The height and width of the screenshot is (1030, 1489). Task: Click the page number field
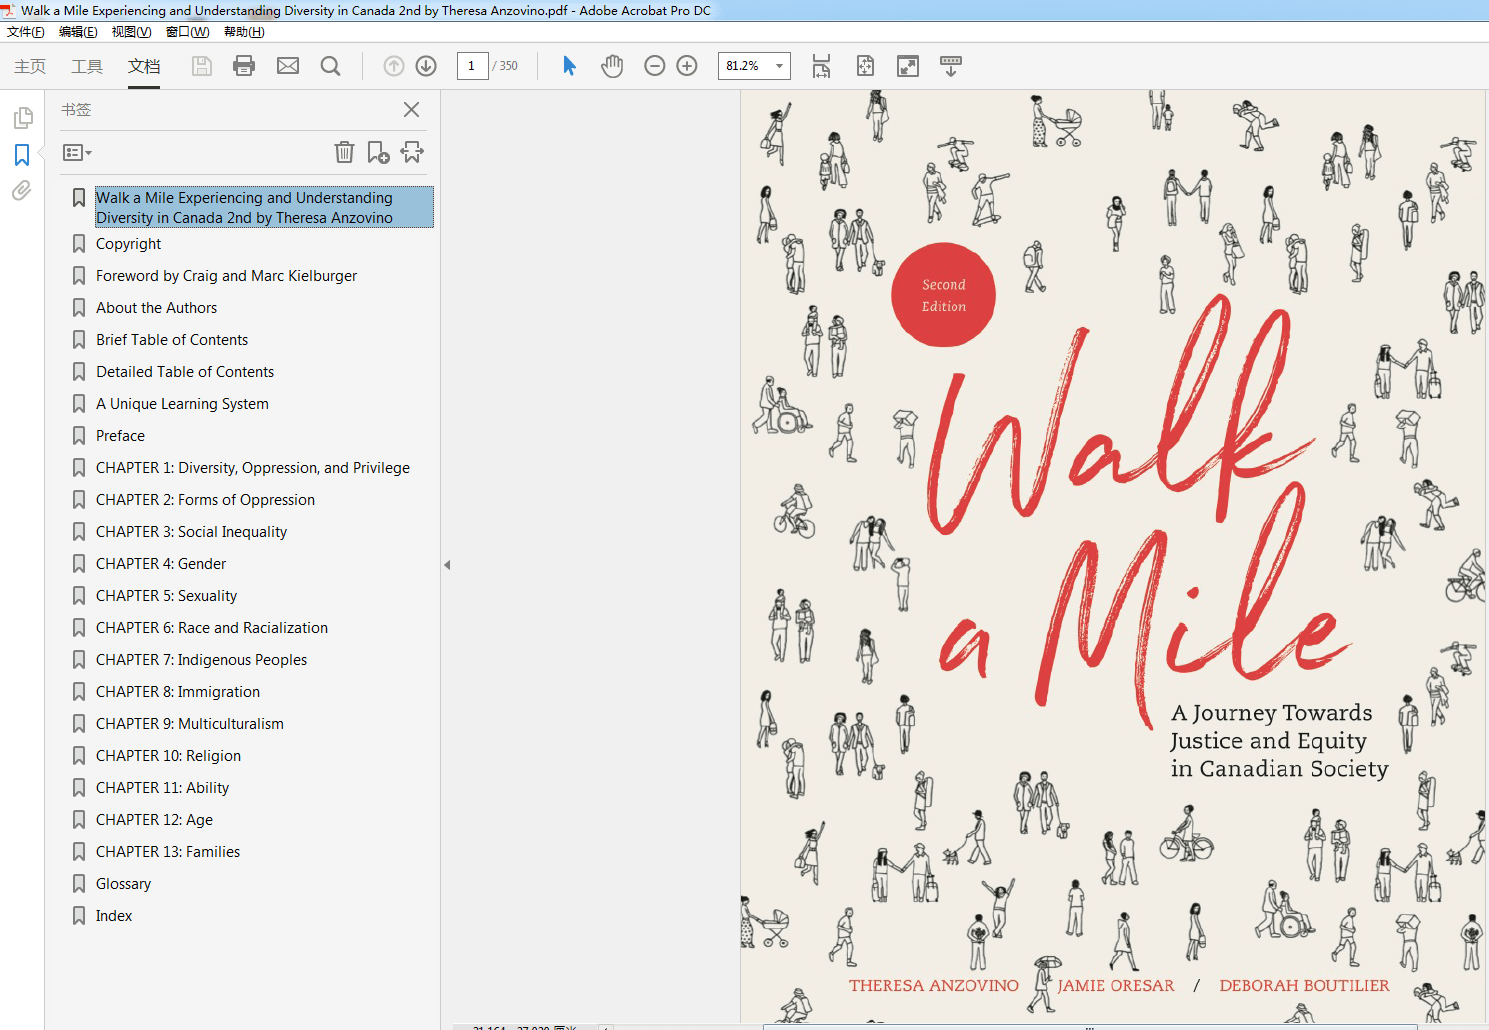click(x=472, y=66)
